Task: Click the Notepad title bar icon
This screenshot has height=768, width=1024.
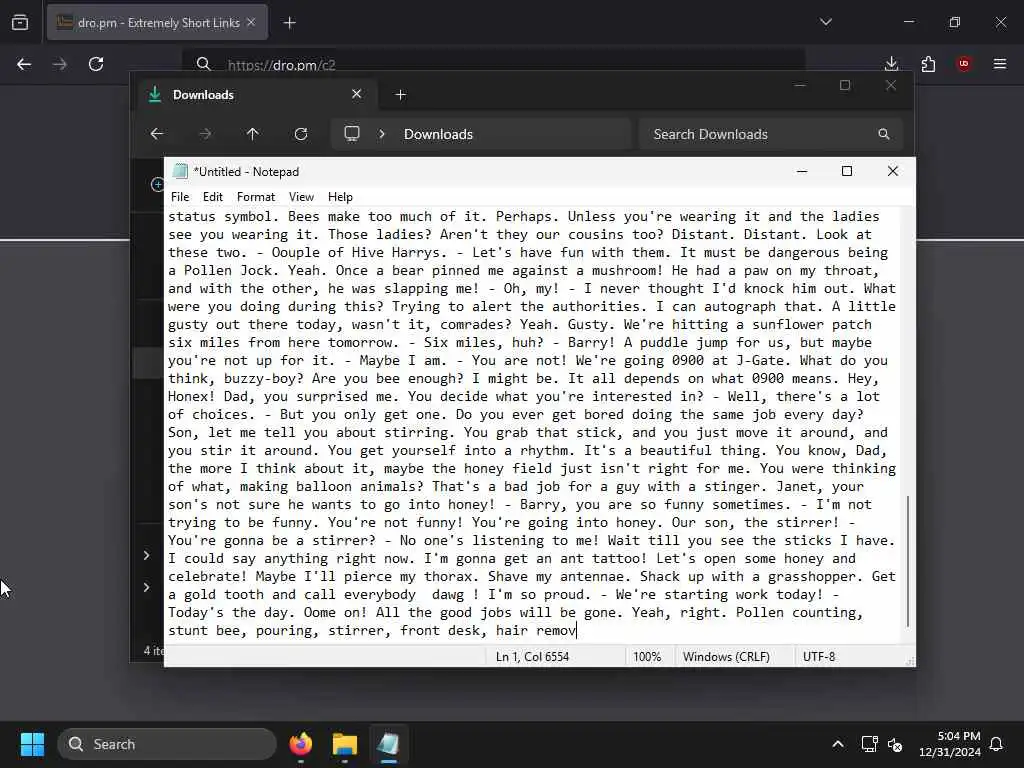Action: 180,172
